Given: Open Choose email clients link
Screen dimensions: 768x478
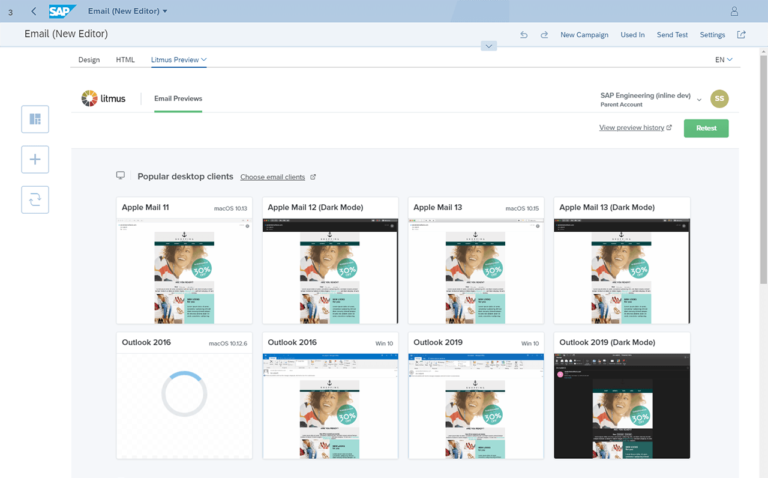Looking at the screenshot, I should coord(272,177).
